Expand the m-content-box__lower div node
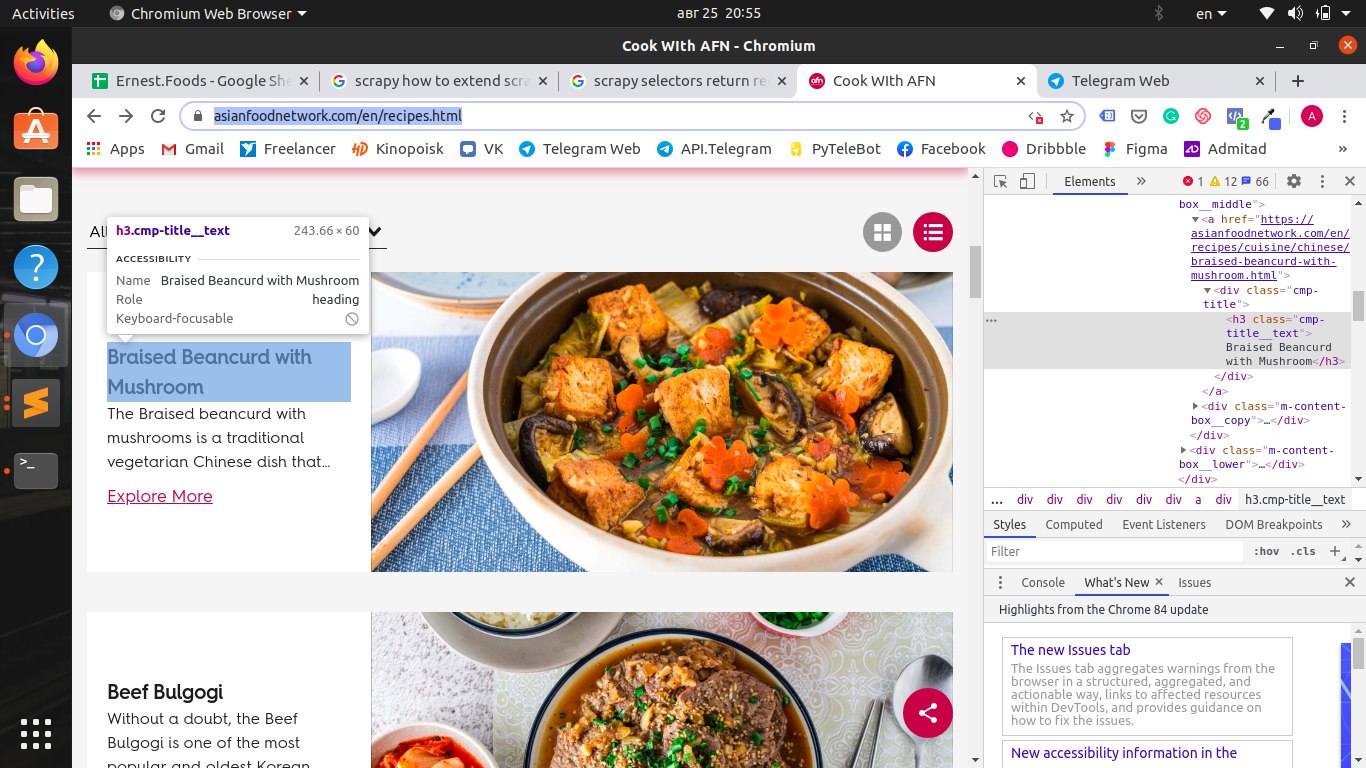 click(1183, 451)
